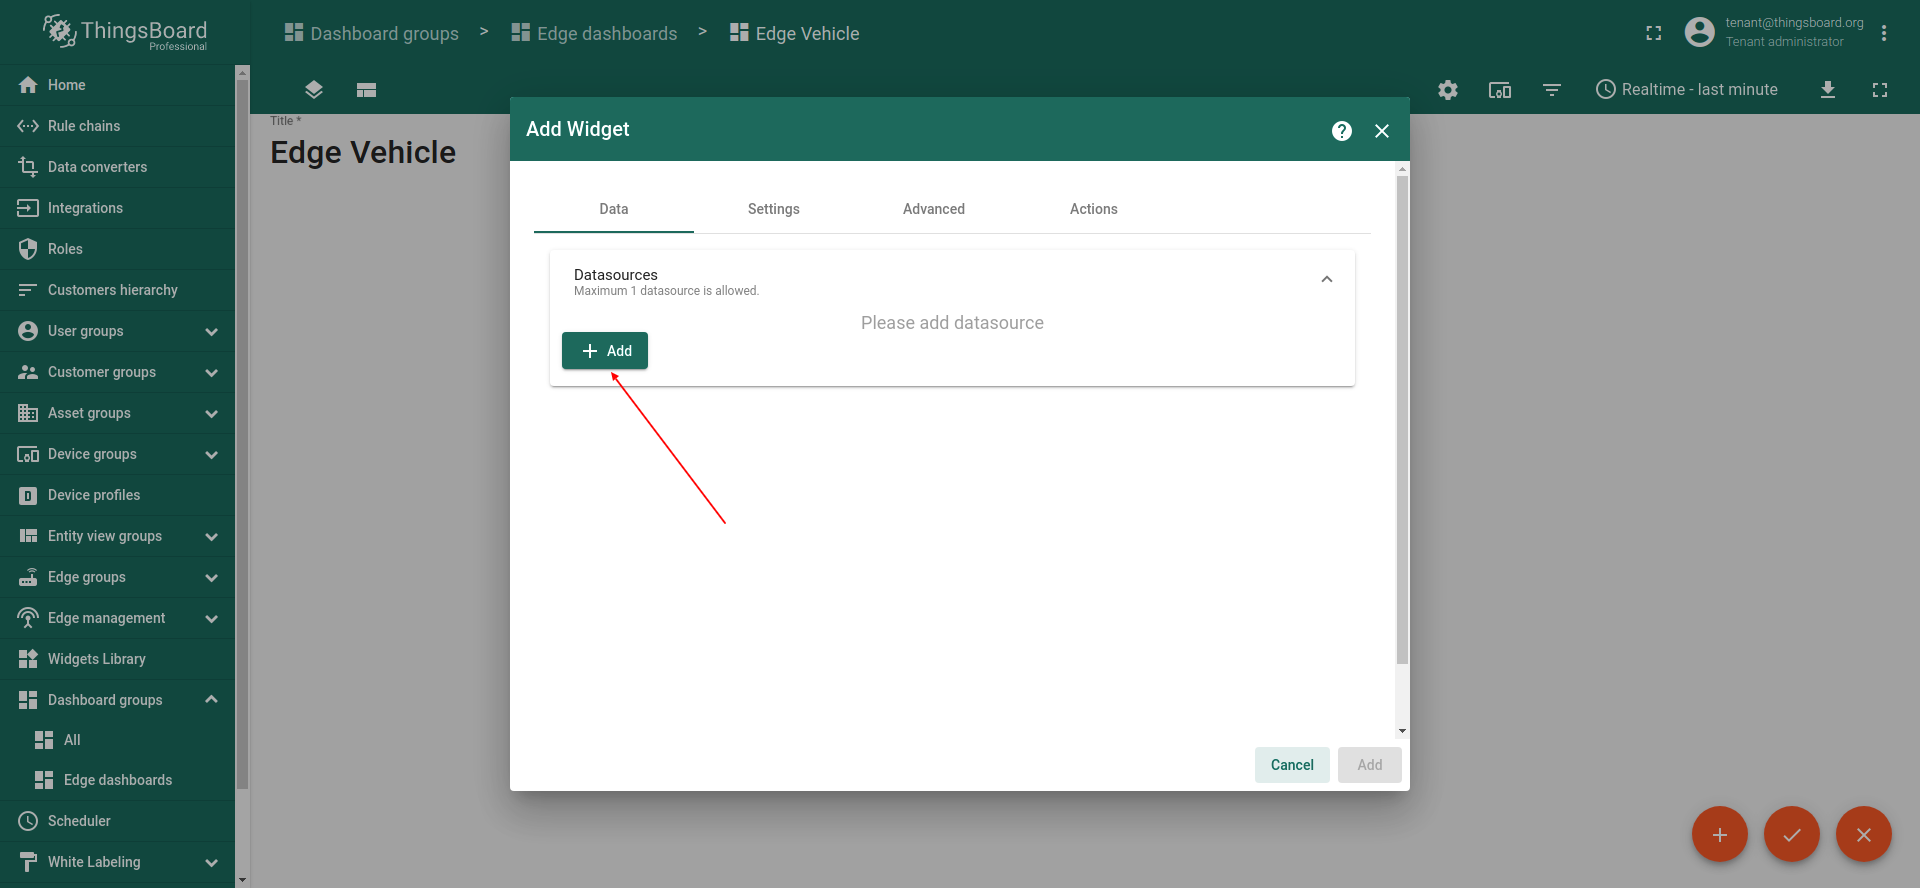Open Widgets Library
1920x888 pixels.
click(117, 659)
